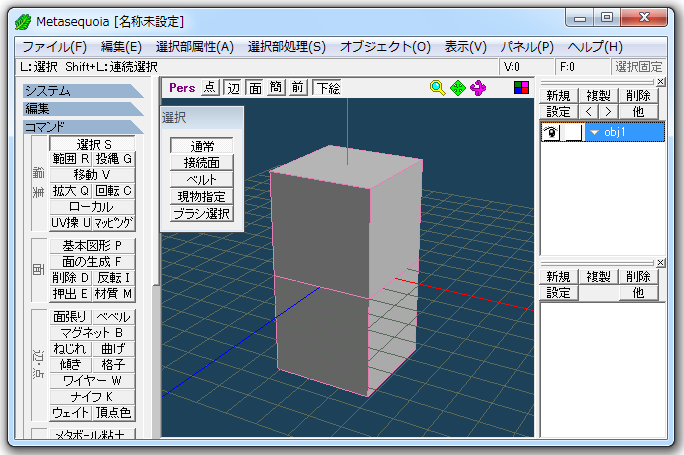Choose ブラシ選択 selection mode
Screen dimensions: 684x455
[x=202, y=214]
